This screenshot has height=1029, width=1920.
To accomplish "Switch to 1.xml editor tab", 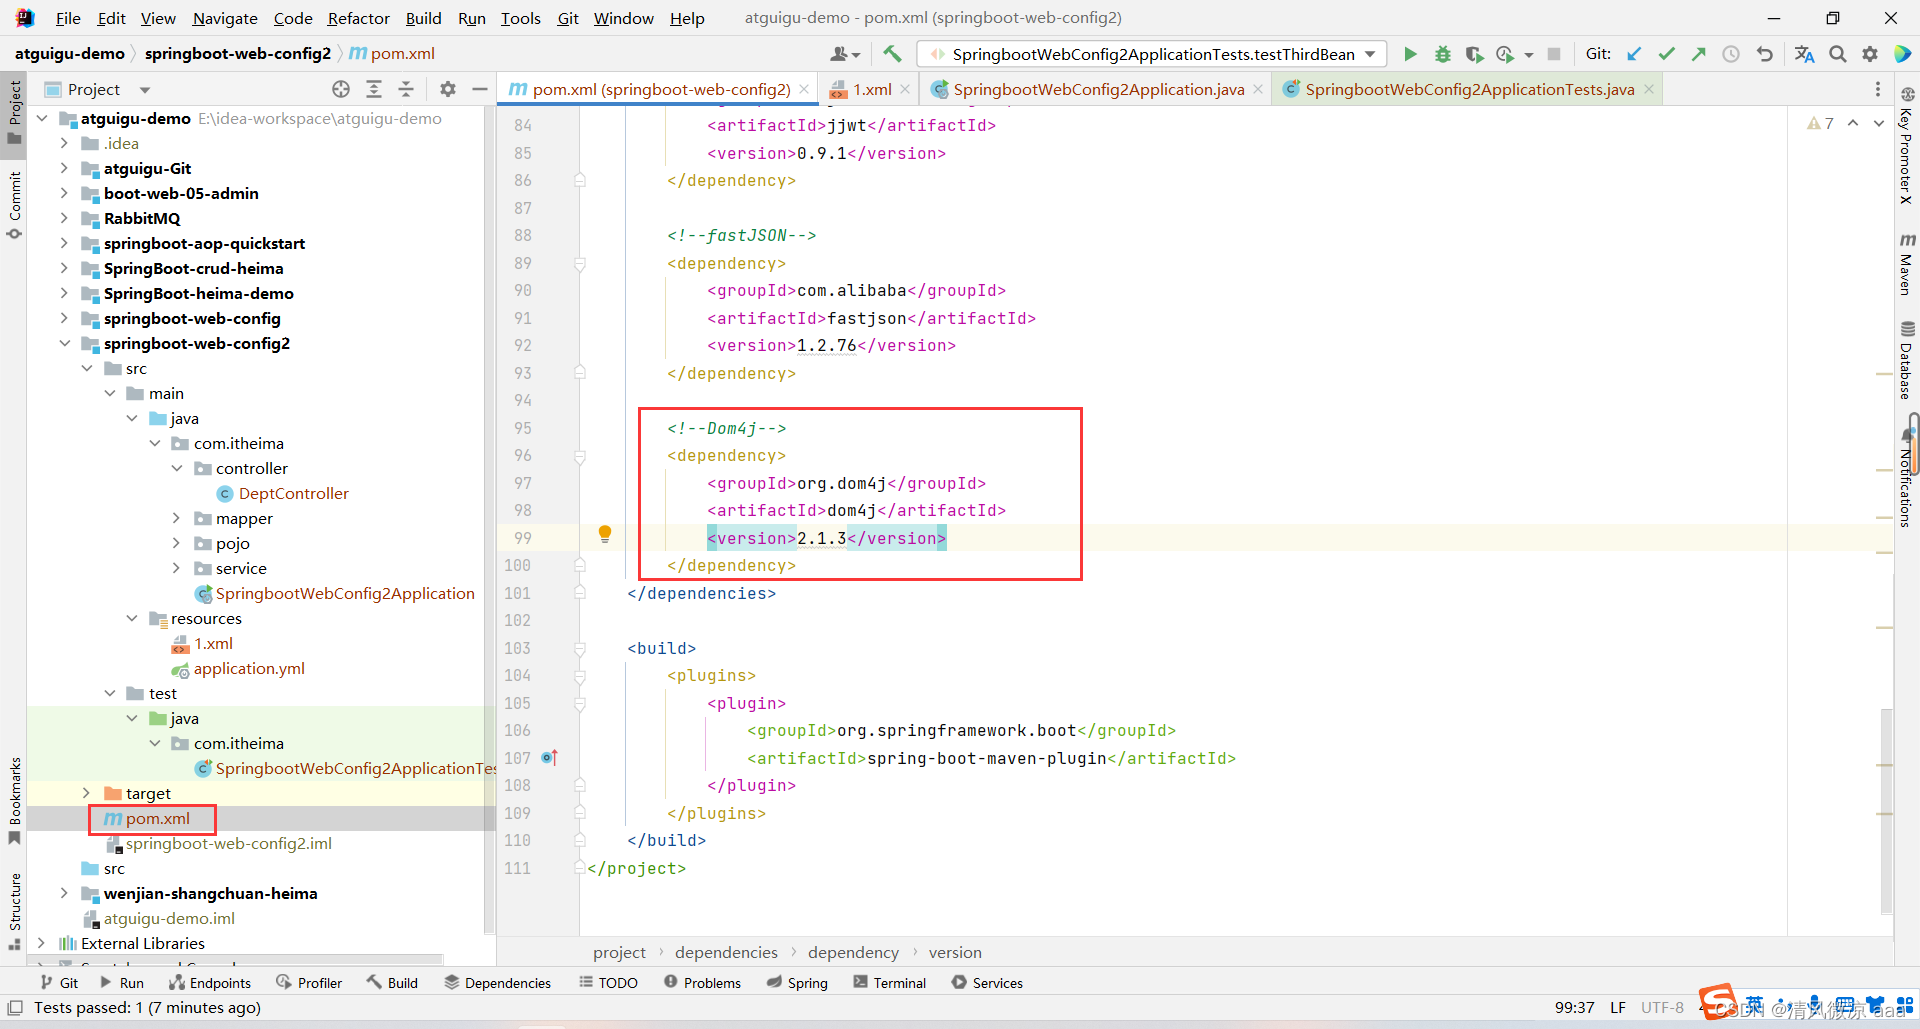I will coord(872,89).
